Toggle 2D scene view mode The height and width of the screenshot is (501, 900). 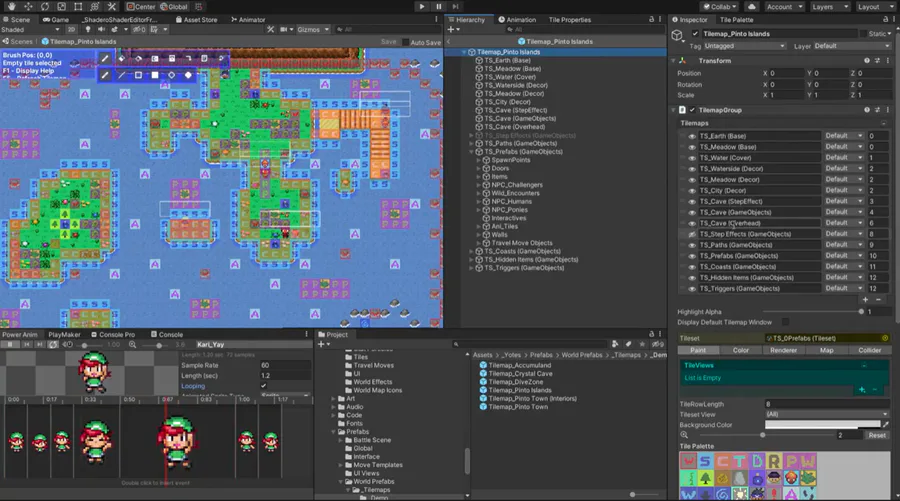click(71, 29)
